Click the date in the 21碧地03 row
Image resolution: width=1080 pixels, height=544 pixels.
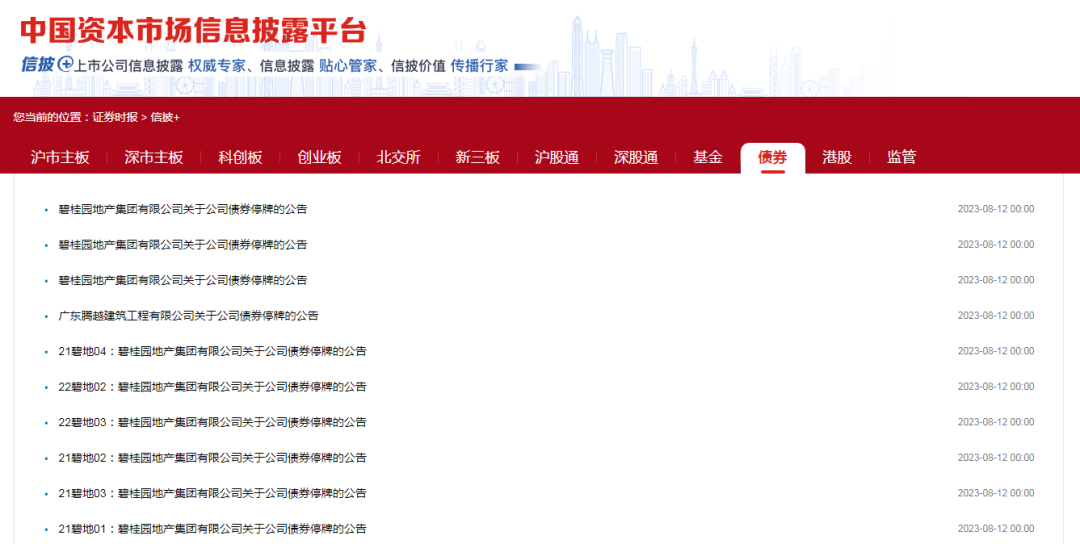point(996,493)
